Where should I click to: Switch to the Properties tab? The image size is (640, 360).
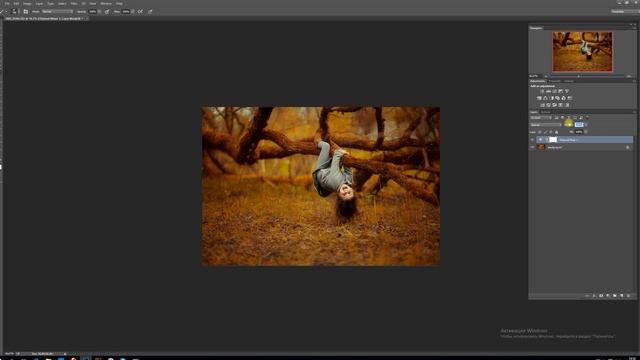click(x=555, y=81)
